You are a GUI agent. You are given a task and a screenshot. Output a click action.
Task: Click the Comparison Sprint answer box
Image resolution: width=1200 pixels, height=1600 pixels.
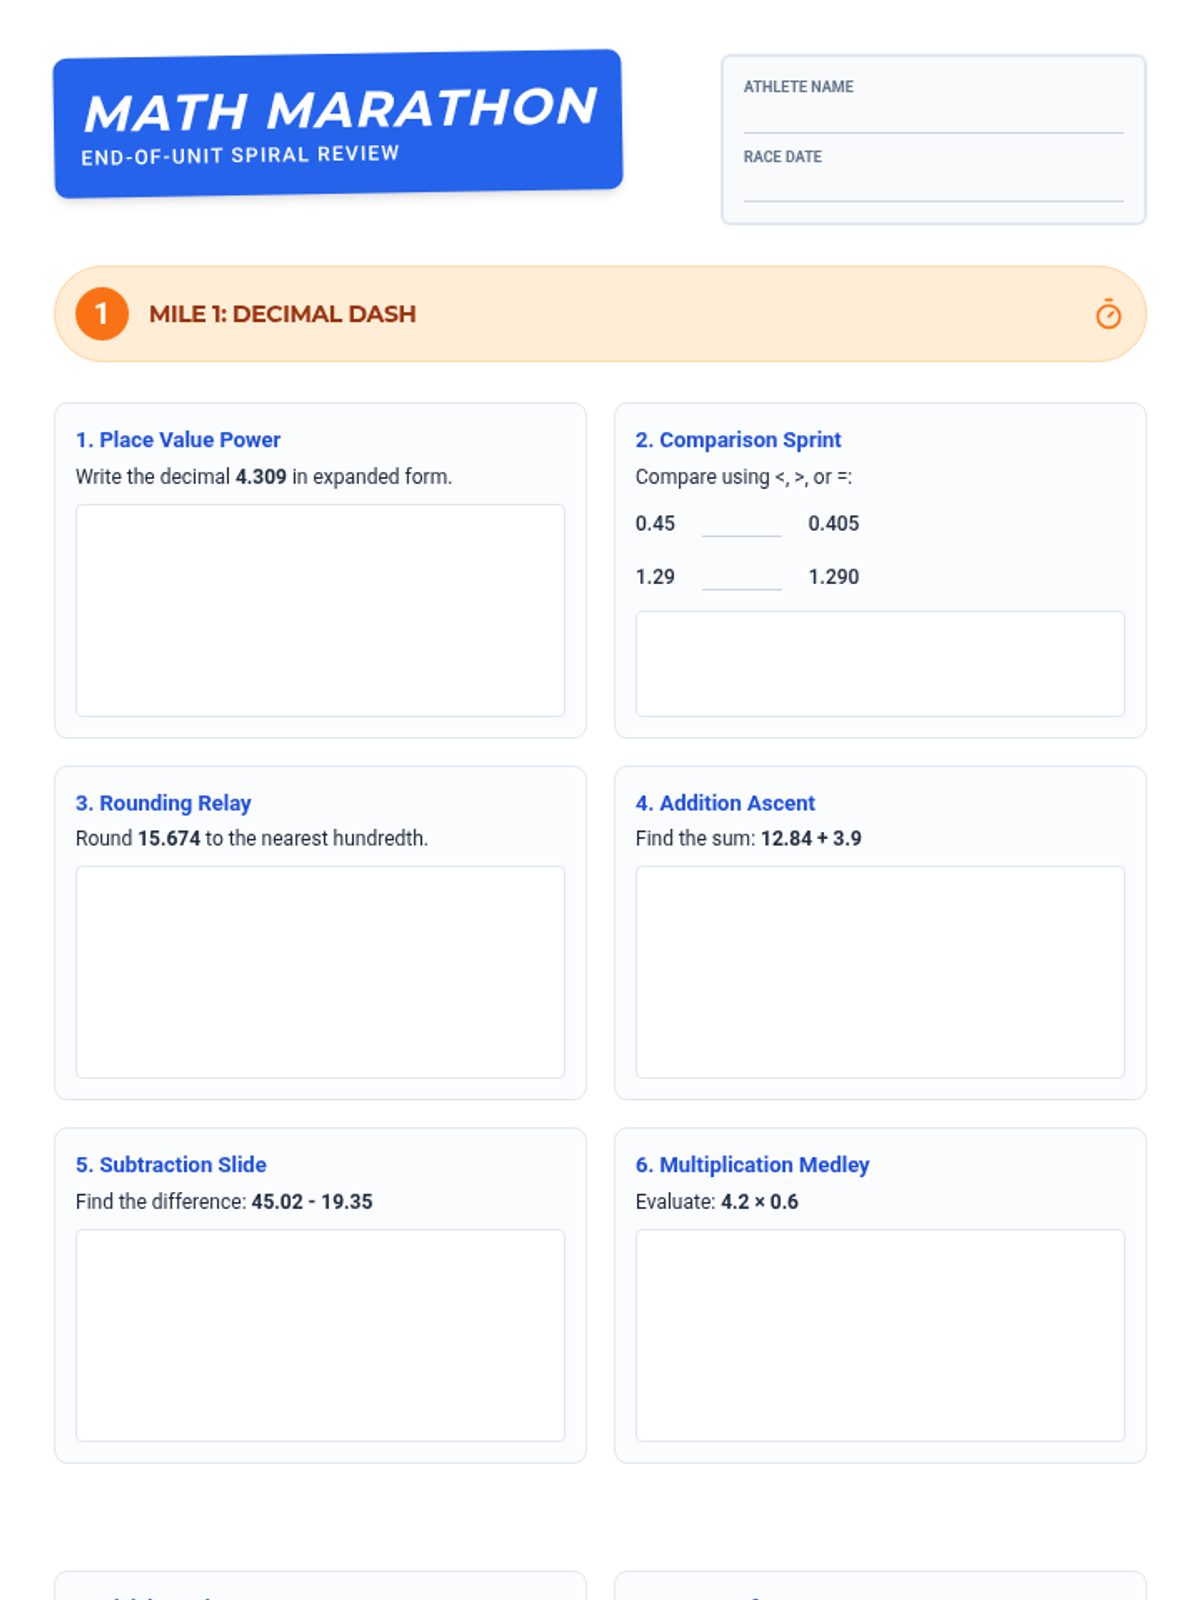click(x=880, y=663)
